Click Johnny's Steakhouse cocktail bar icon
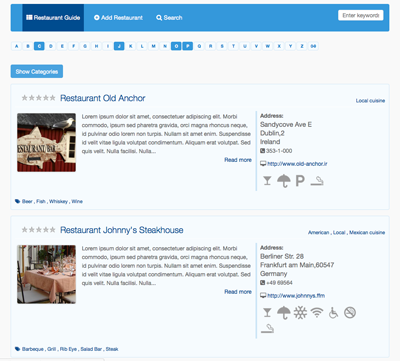 [267, 313]
